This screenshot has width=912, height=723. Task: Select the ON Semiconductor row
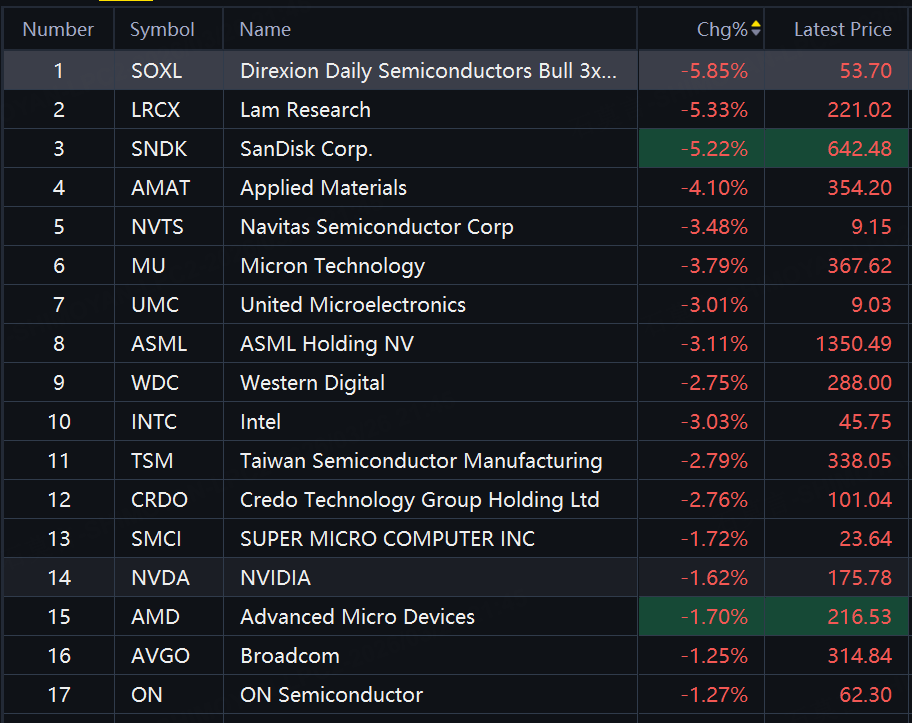pos(331,695)
